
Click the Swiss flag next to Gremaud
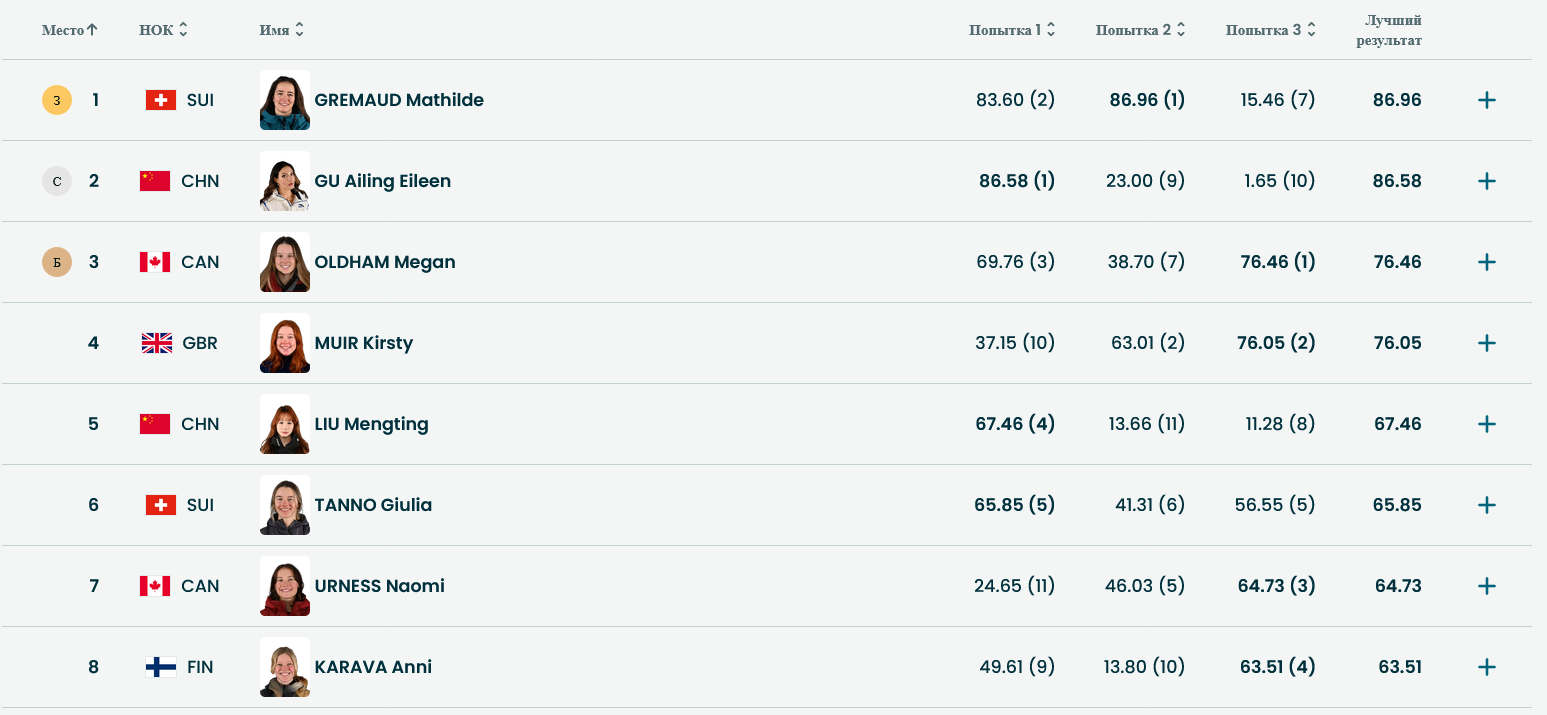coord(161,100)
